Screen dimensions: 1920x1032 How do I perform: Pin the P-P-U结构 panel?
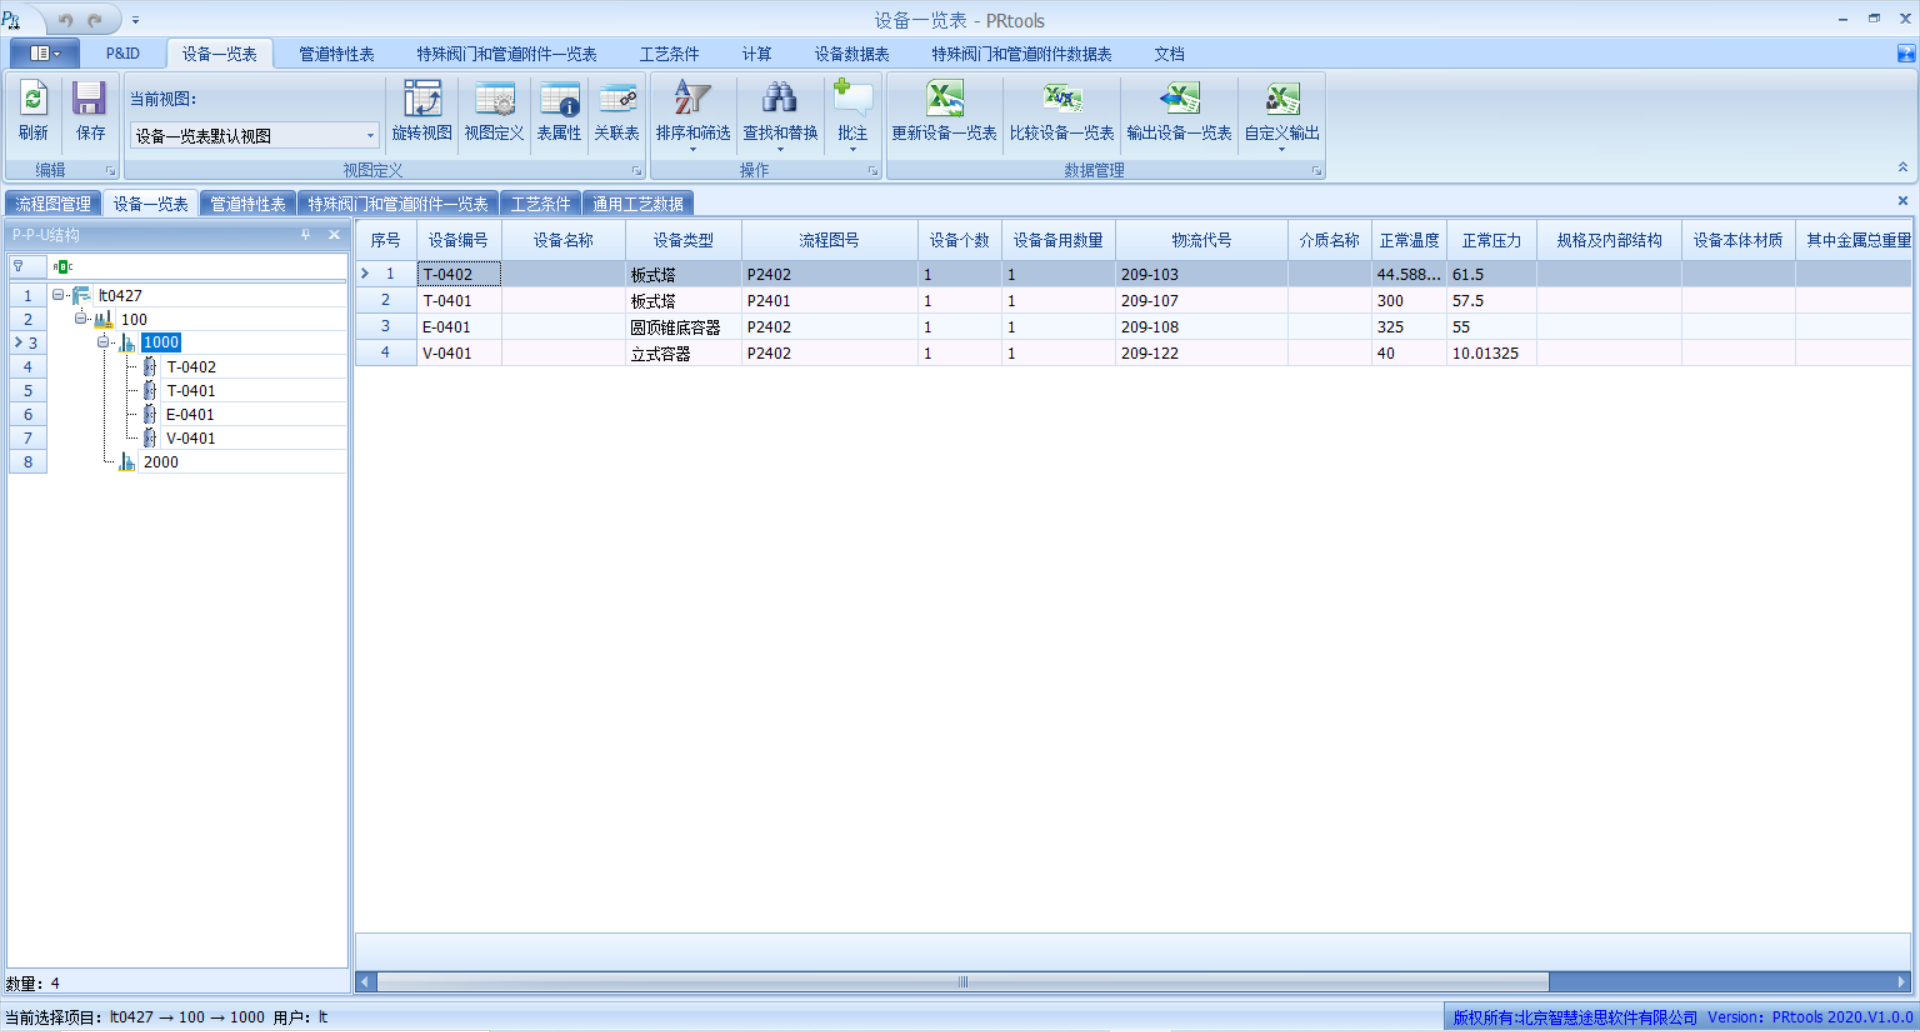tap(306, 235)
